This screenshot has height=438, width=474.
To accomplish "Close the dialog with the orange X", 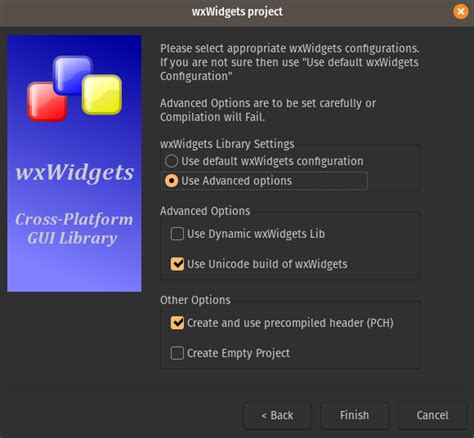I will pos(461,12).
